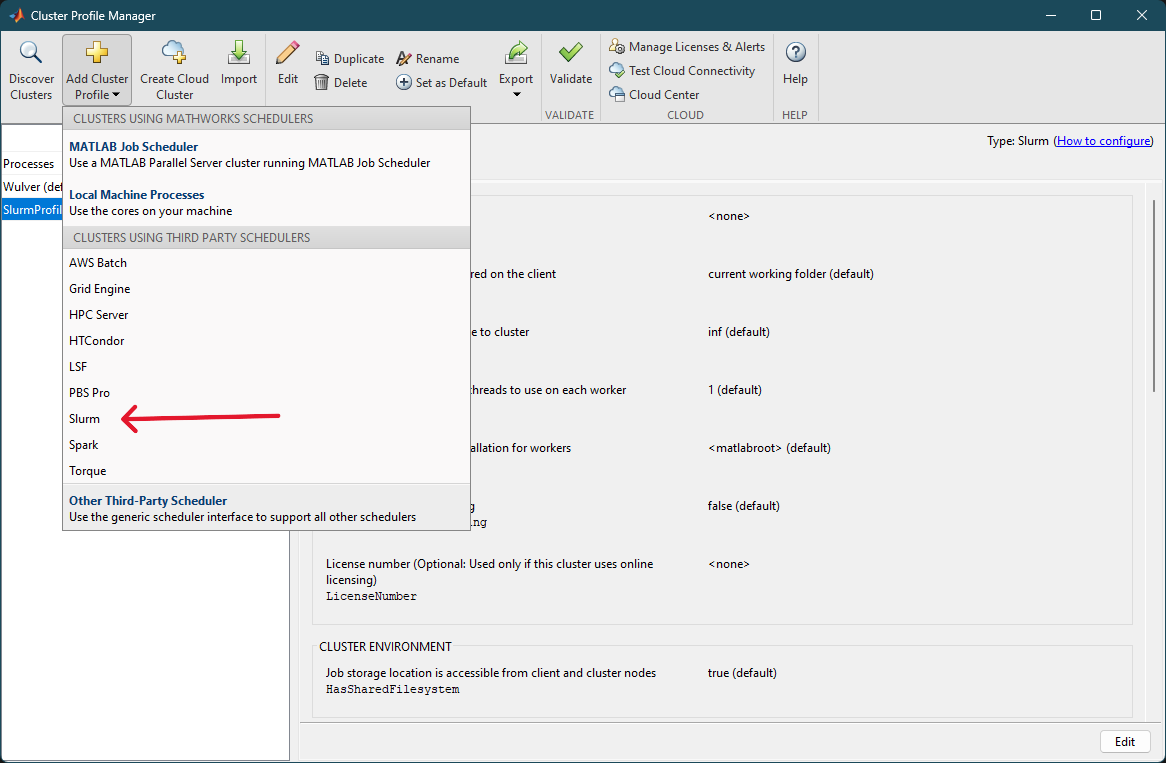This screenshot has width=1166, height=763.
Task: Click the Edit pencil icon in toolbar
Action: (288, 53)
